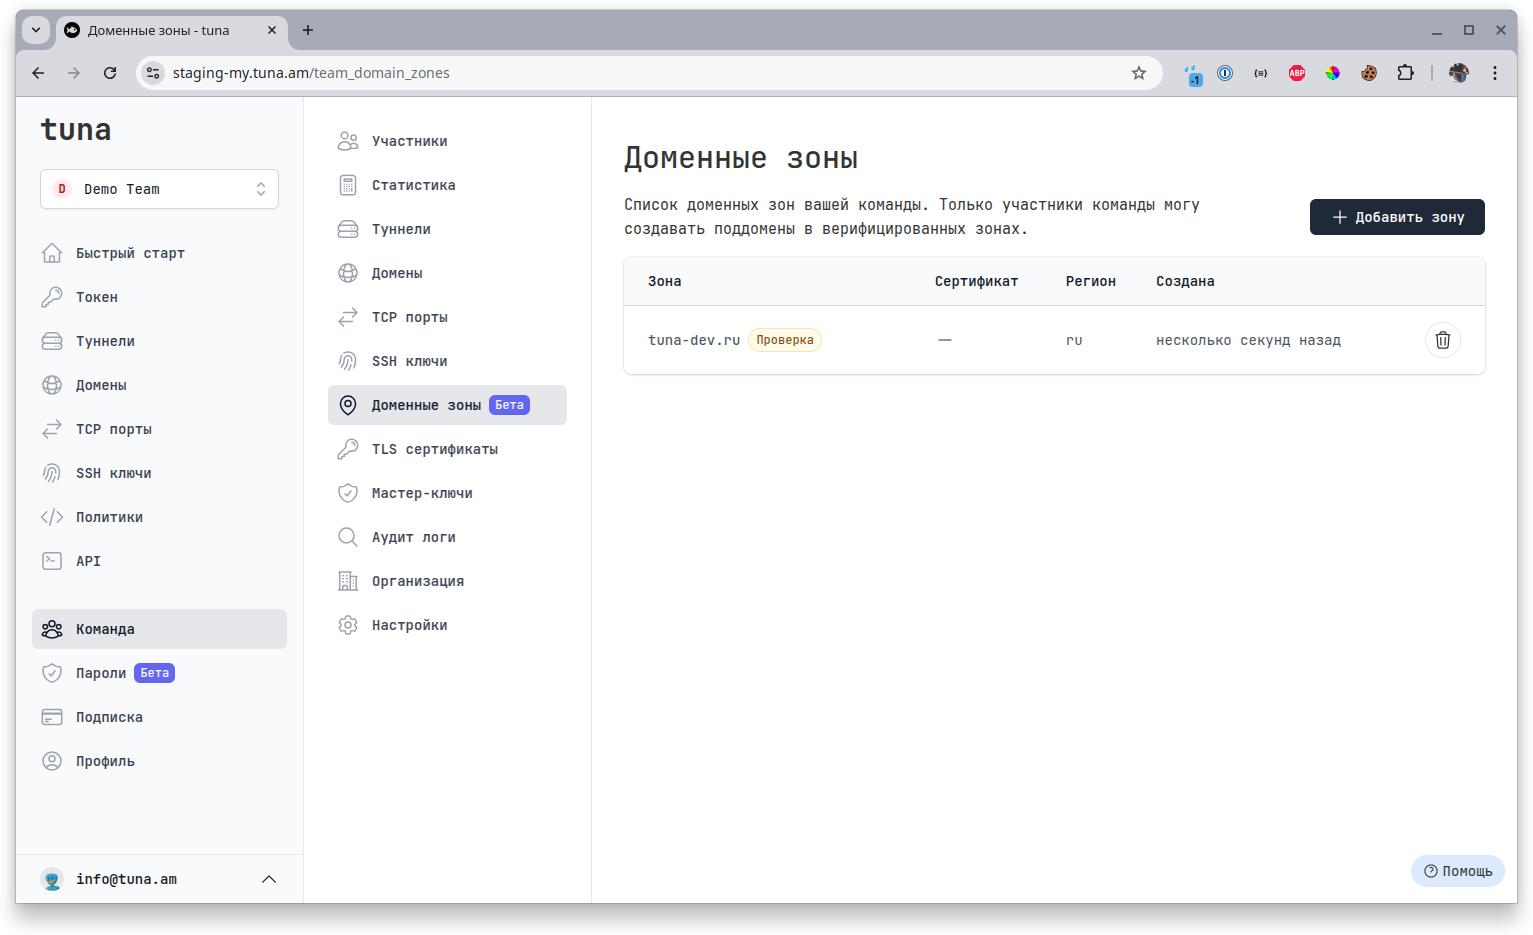
Task: Open the browser extensions puzzle menu
Action: 1405,72
